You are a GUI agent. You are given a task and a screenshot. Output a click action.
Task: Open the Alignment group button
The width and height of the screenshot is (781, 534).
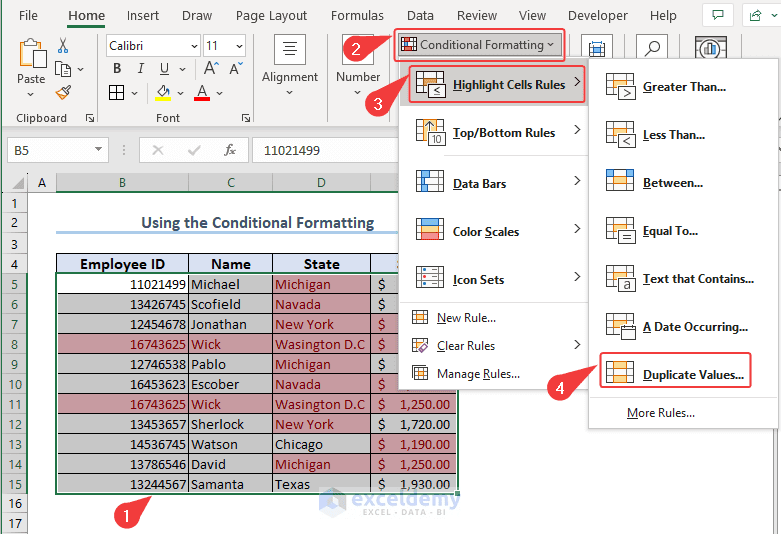click(290, 65)
